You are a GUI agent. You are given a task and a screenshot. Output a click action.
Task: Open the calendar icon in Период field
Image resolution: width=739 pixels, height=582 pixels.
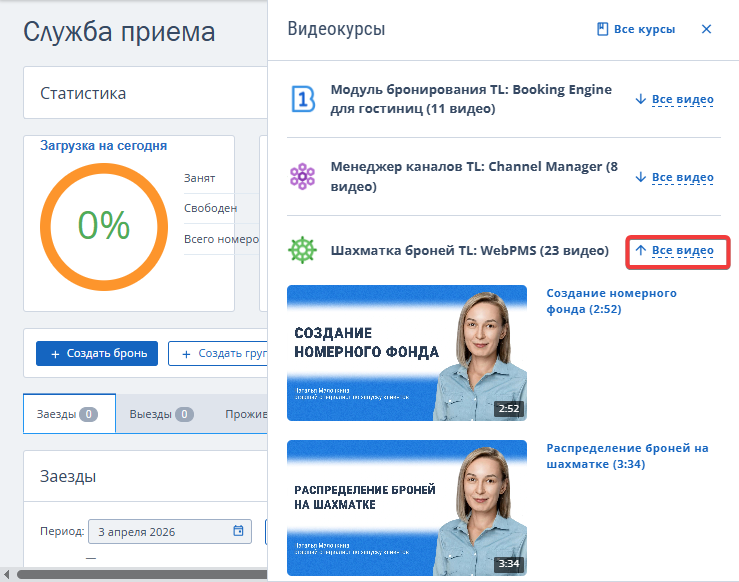point(238,531)
